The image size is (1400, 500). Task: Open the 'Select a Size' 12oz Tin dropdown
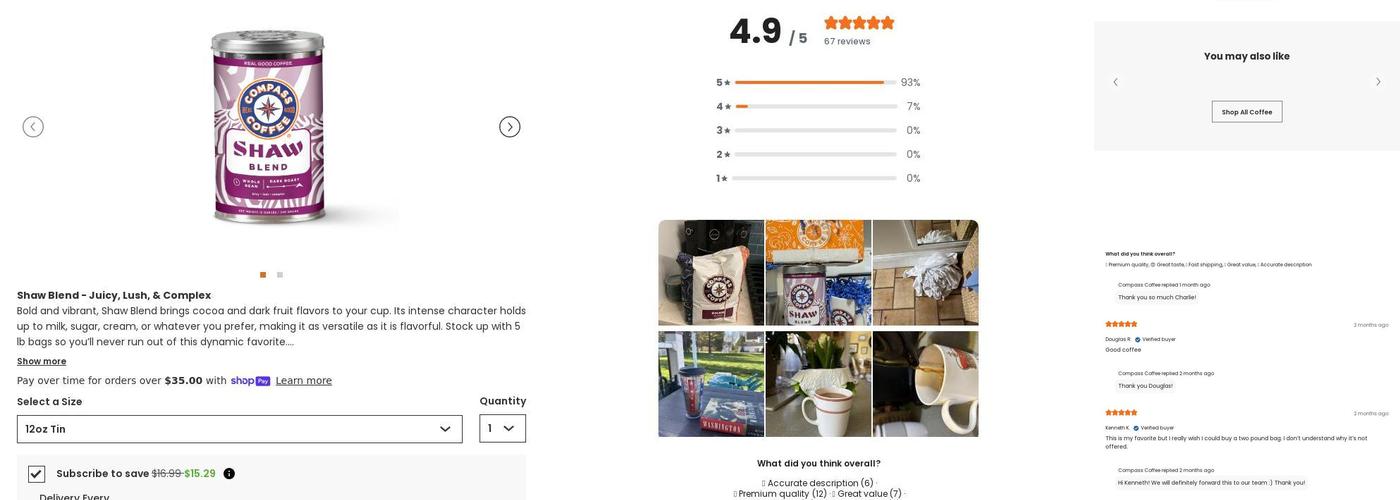click(x=239, y=429)
